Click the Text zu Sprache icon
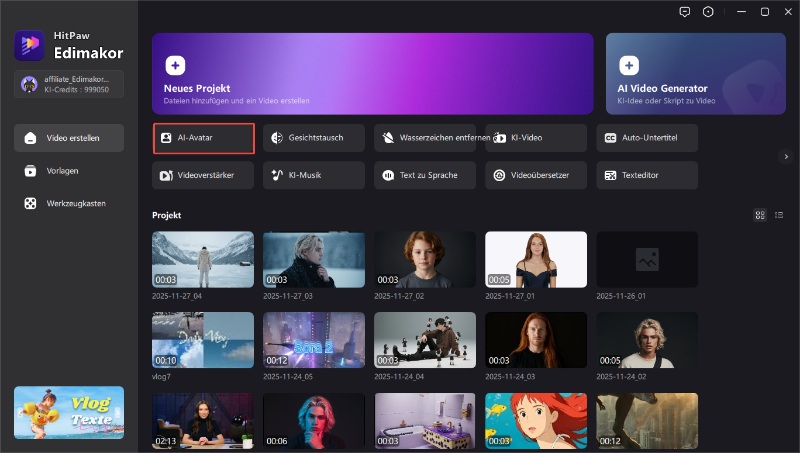Image resolution: width=800 pixels, height=453 pixels. tap(388, 175)
